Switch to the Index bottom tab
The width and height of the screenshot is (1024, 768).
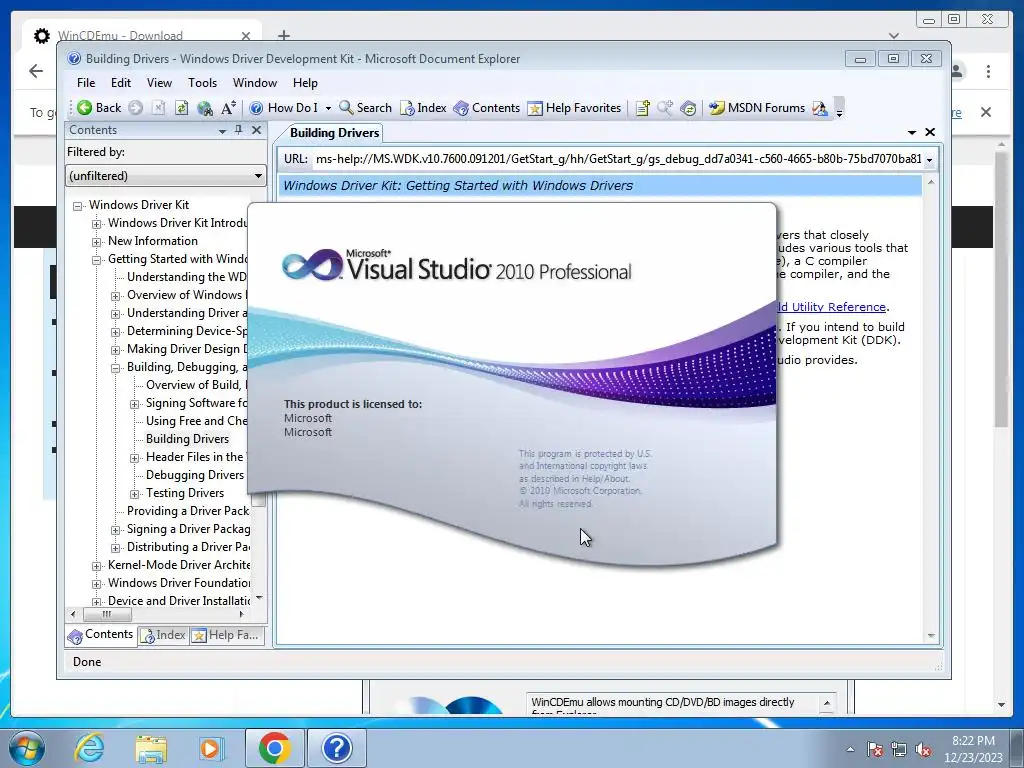[x=164, y=635]
